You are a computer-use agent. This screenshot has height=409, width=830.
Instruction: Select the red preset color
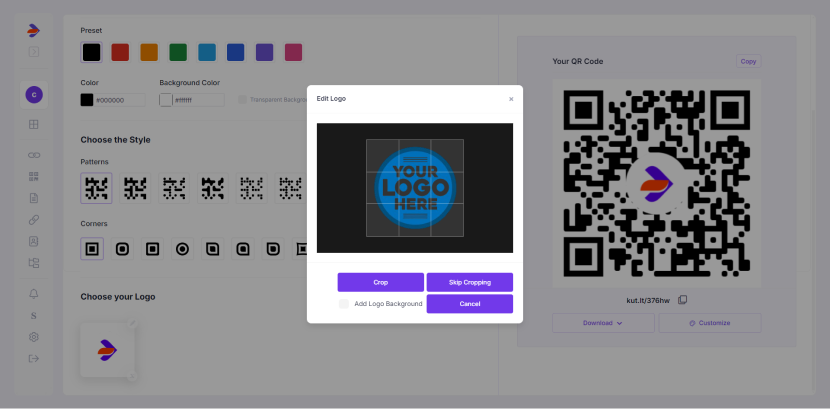[x=120, y=52]
